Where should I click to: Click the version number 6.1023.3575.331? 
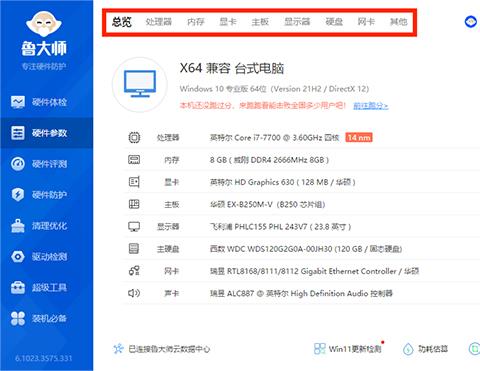point(44,358)
